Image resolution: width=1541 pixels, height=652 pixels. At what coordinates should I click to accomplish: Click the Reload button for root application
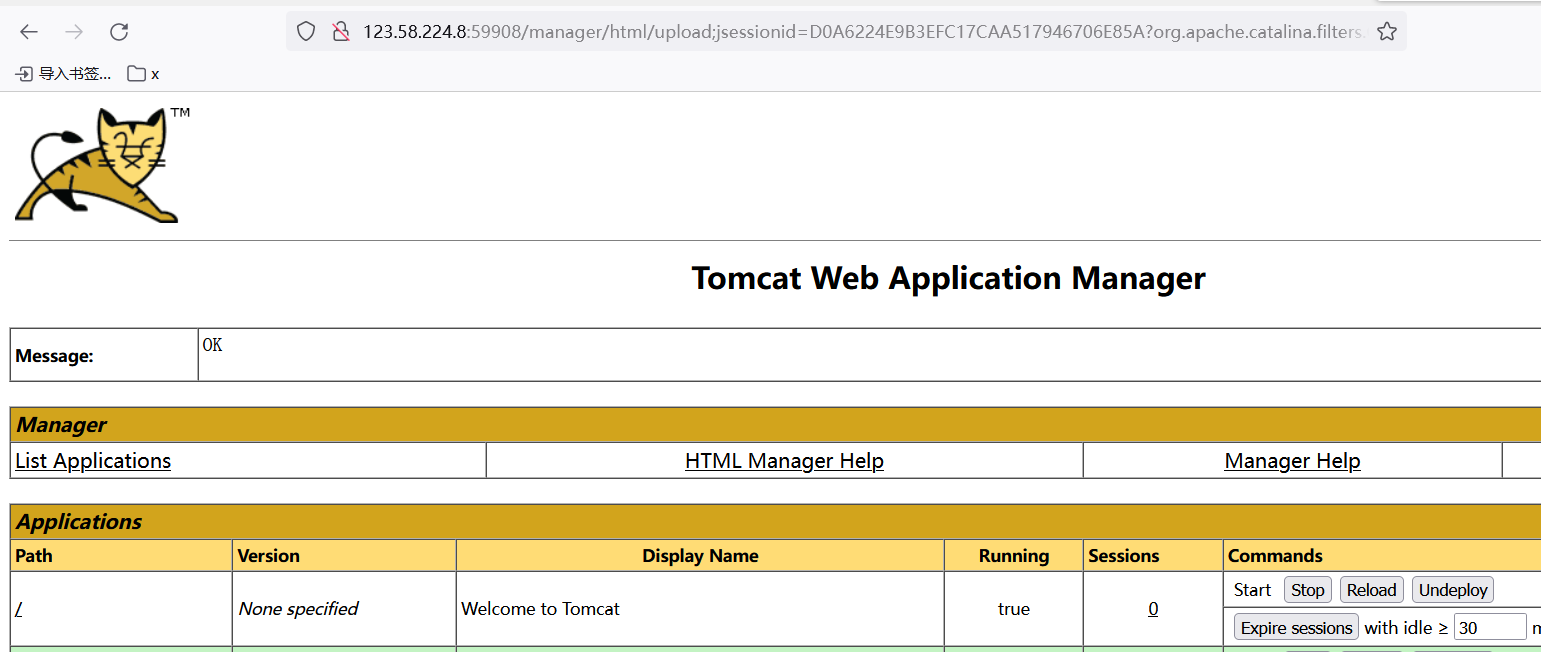pos(1371,590)
